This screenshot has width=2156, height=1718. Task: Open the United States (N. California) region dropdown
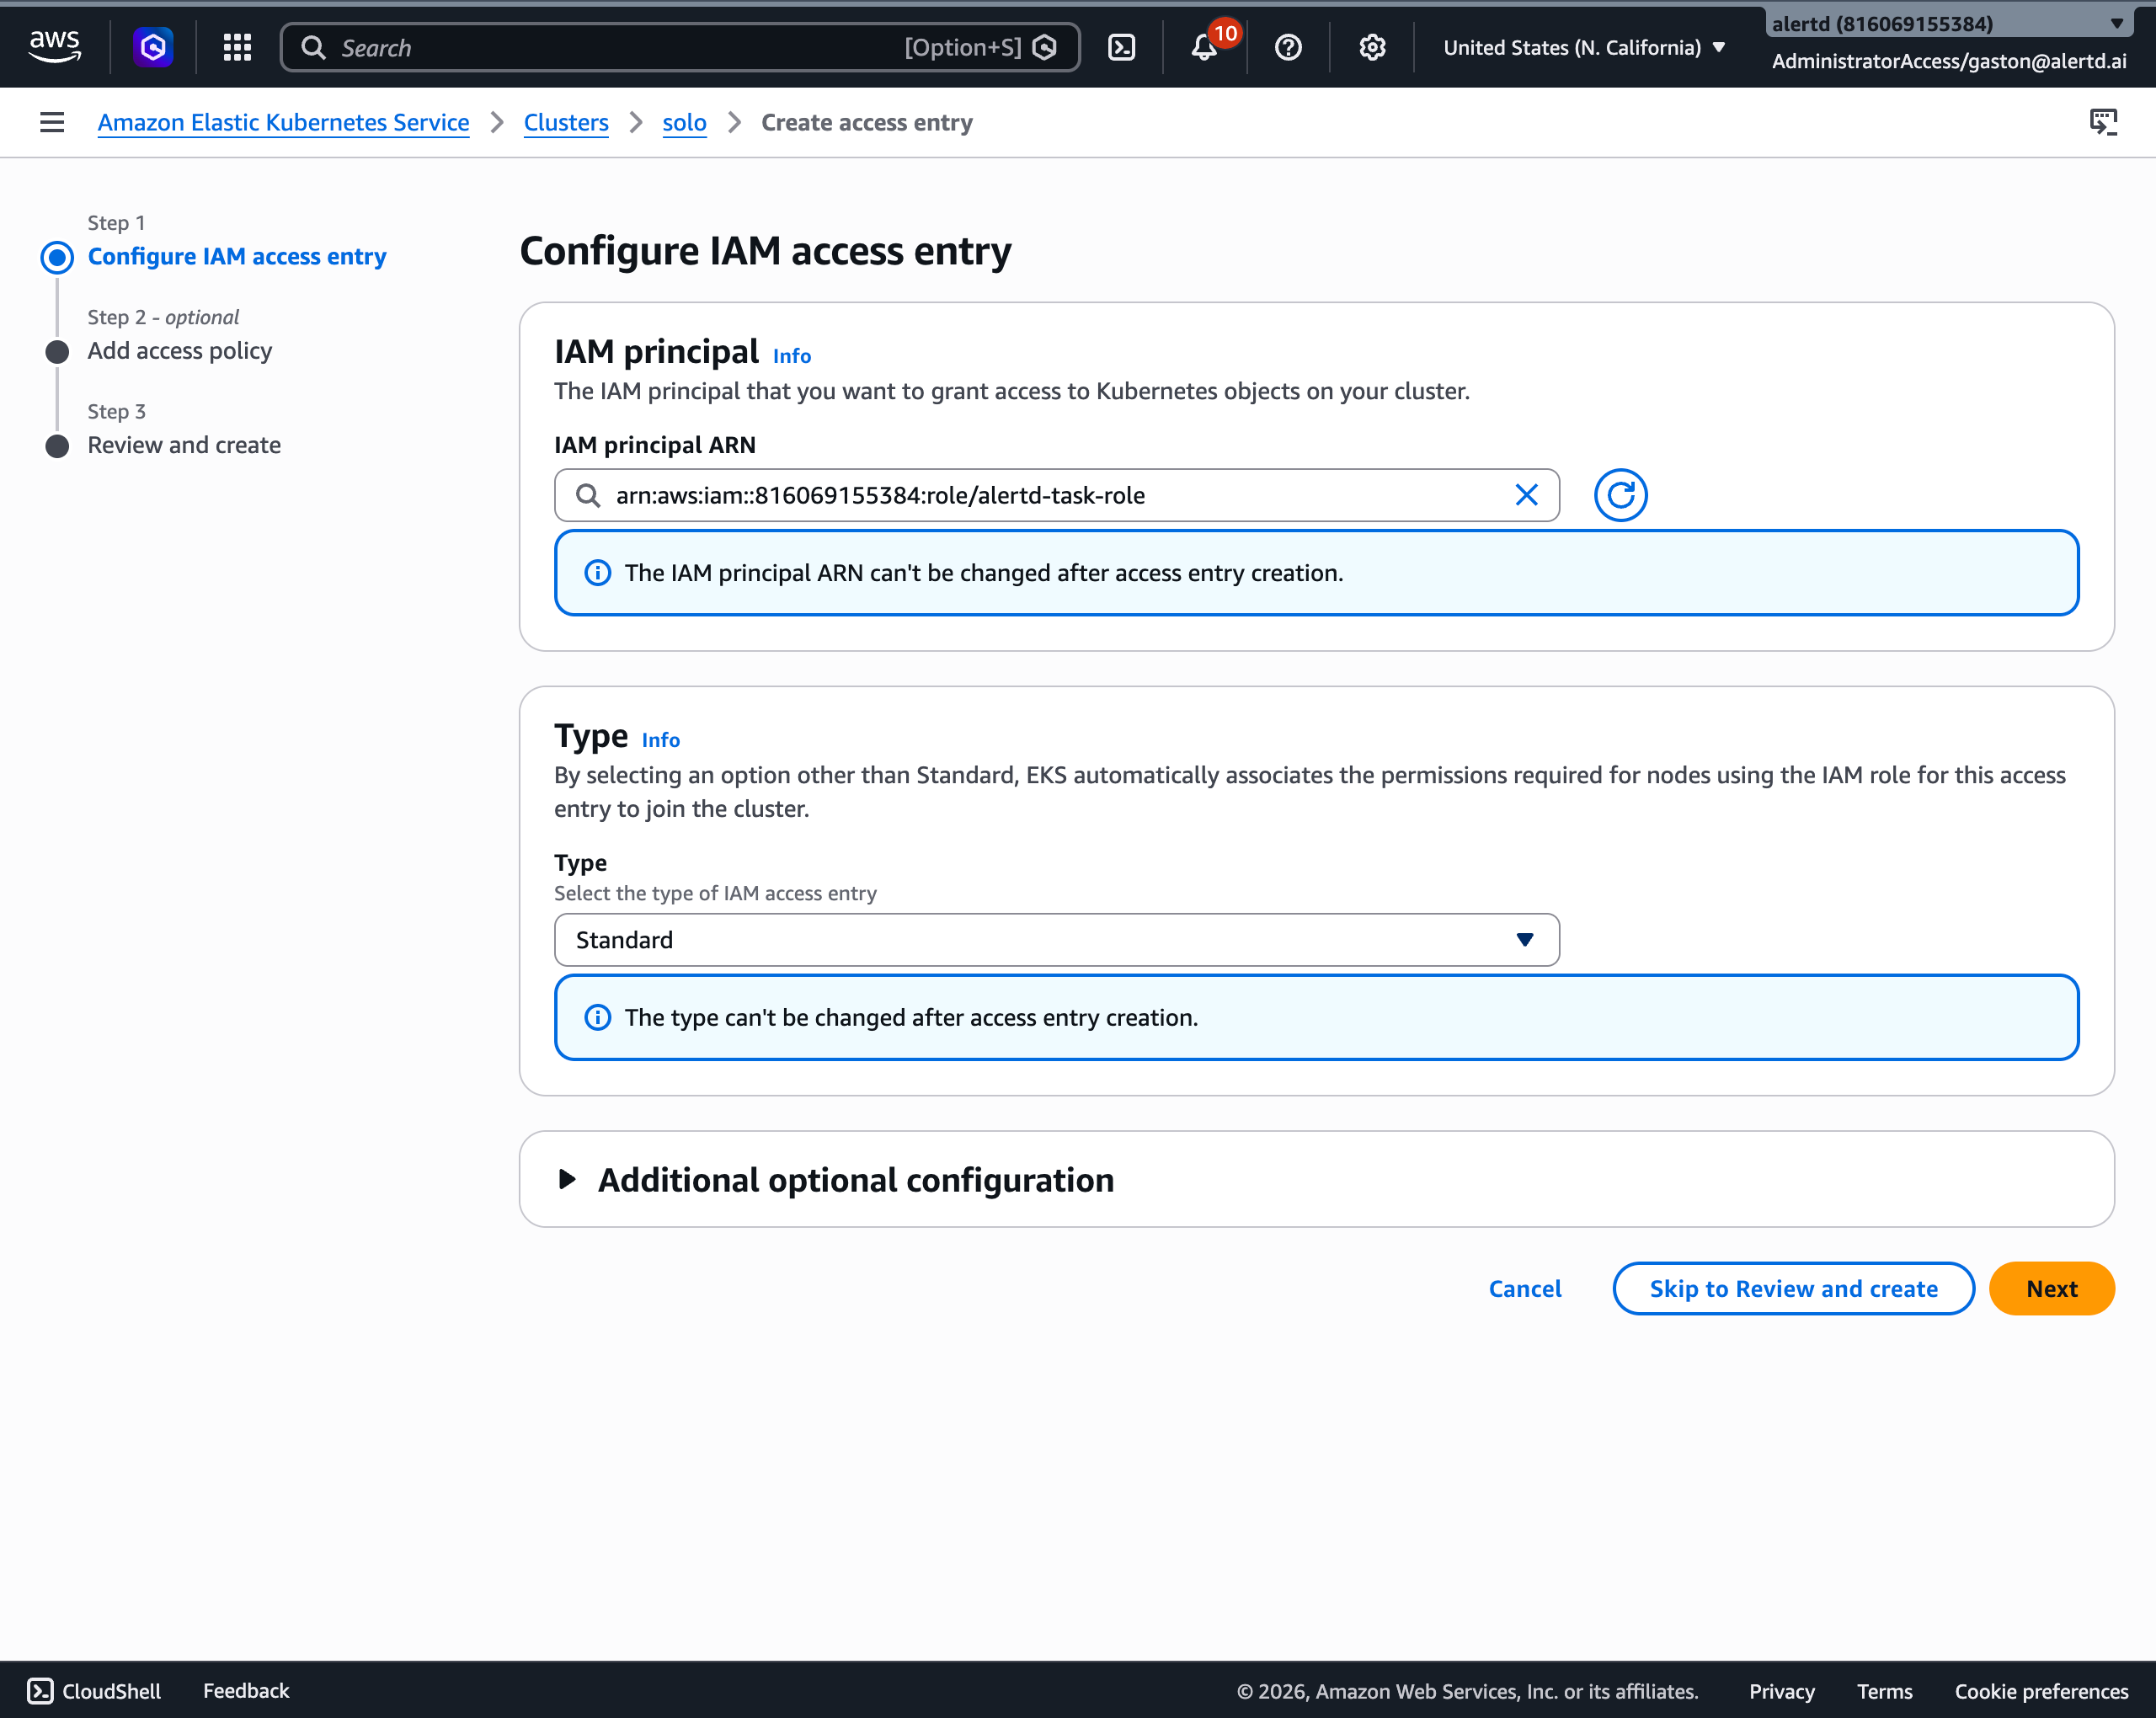click(1584, 47)
